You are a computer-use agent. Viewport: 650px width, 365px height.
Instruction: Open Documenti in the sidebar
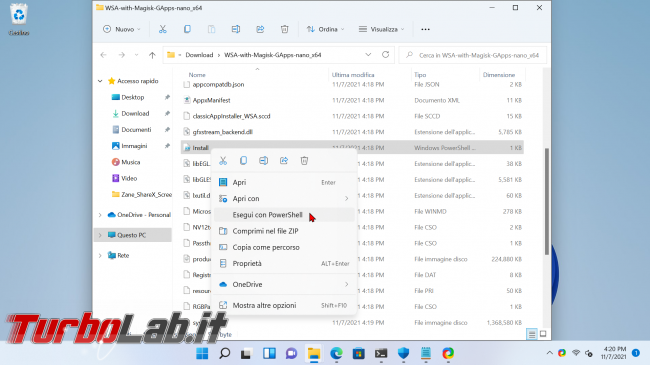pyautogui.click(x=136, y=130)
